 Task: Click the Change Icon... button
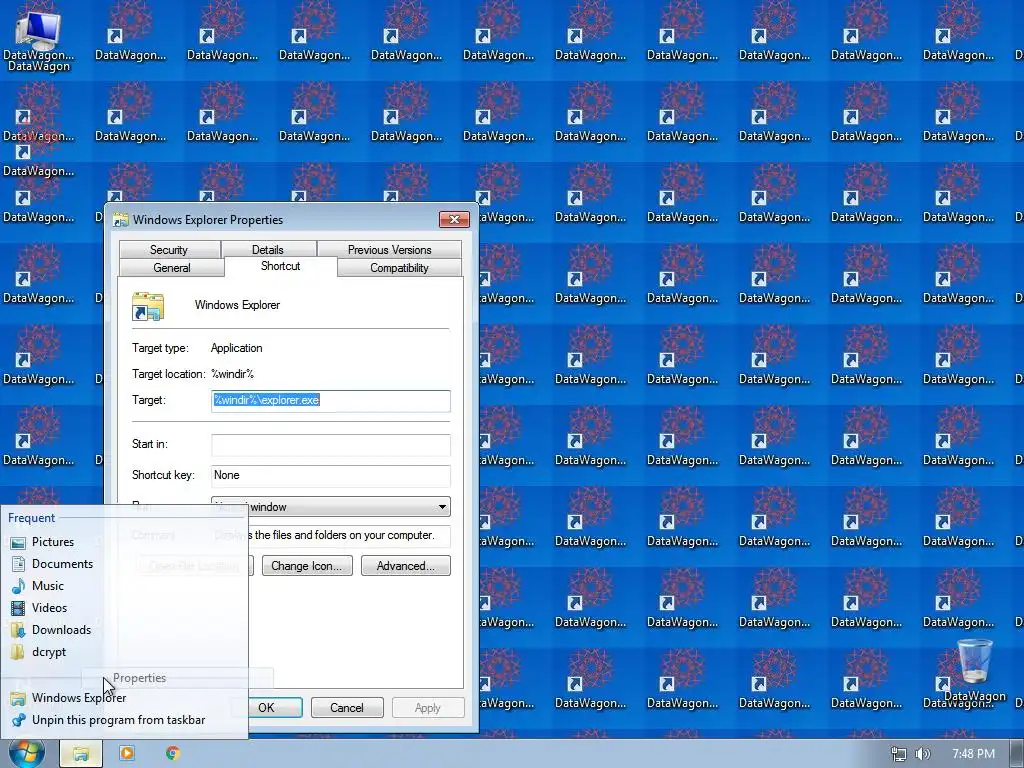click(x=307, y=566)
